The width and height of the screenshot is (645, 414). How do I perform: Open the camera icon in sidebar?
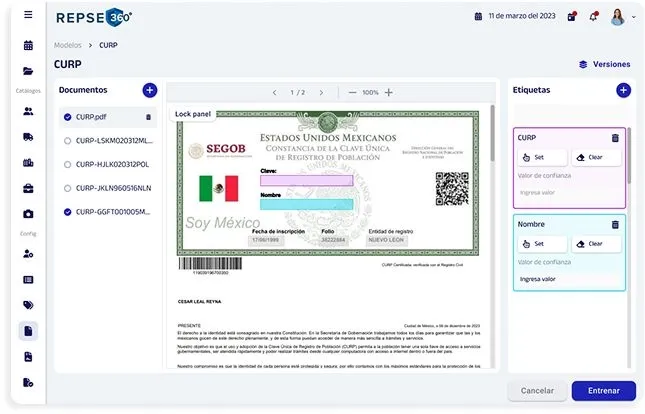[28, 214]
